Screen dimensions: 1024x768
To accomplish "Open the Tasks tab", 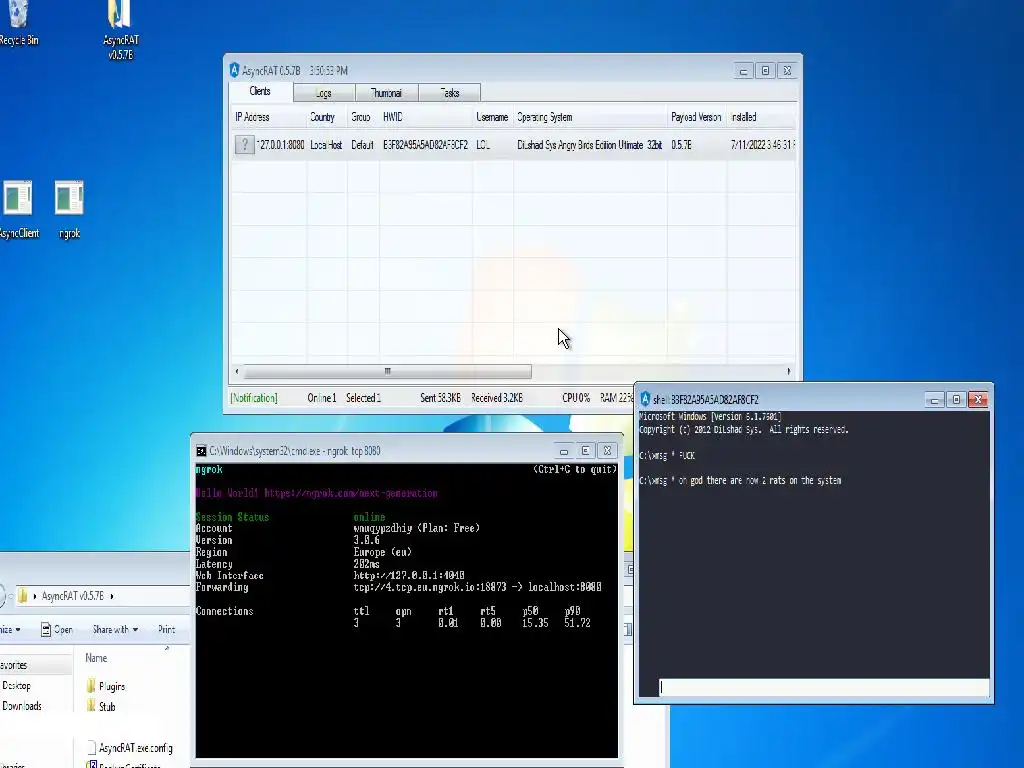I will (449, 93).
